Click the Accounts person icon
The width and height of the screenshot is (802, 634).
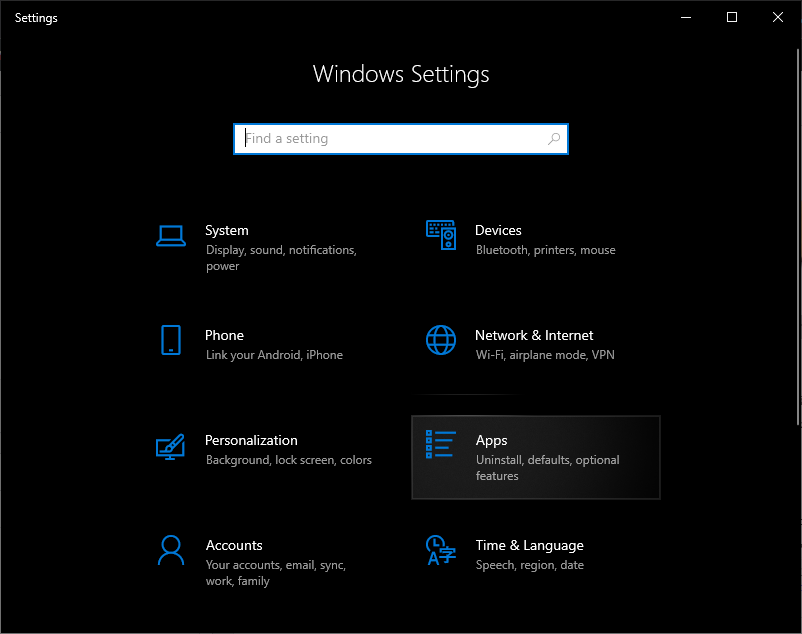click(x=171, y=550)
